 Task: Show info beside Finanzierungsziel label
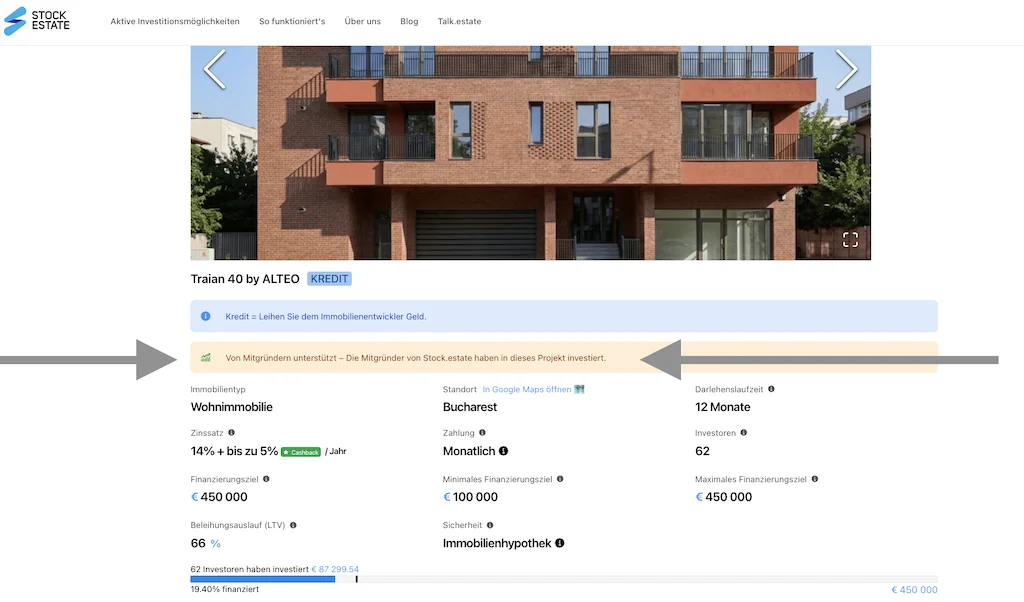pyautogui.click(x=266, y=479)
